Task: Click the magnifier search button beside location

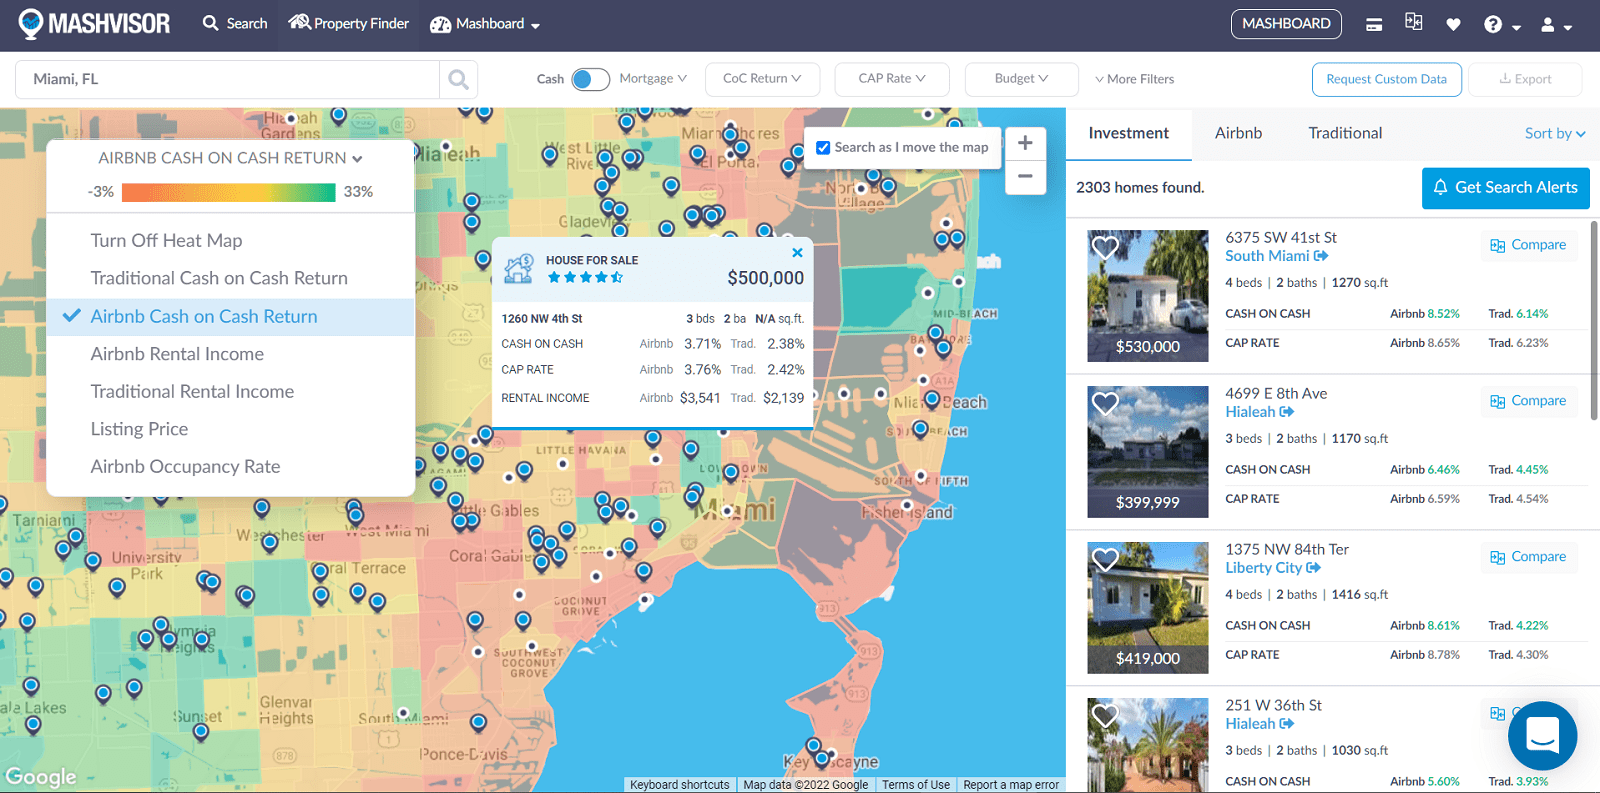Action: coord(458,79)
